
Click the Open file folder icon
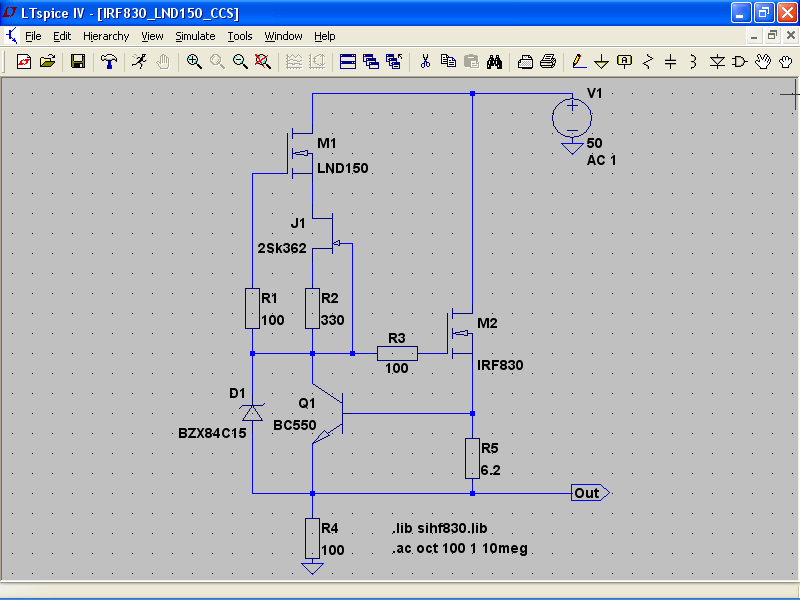pyautogui.click(x=47, y=62)
